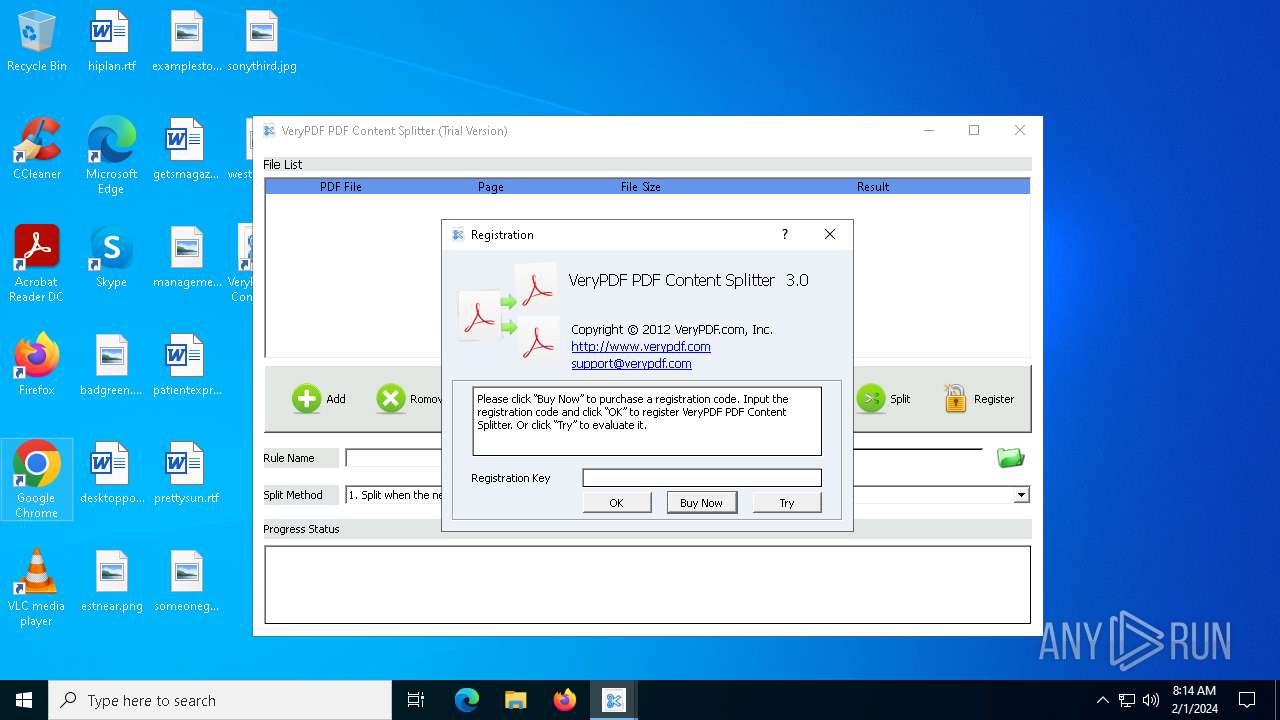Click the PDF File column header

point(341,187)
